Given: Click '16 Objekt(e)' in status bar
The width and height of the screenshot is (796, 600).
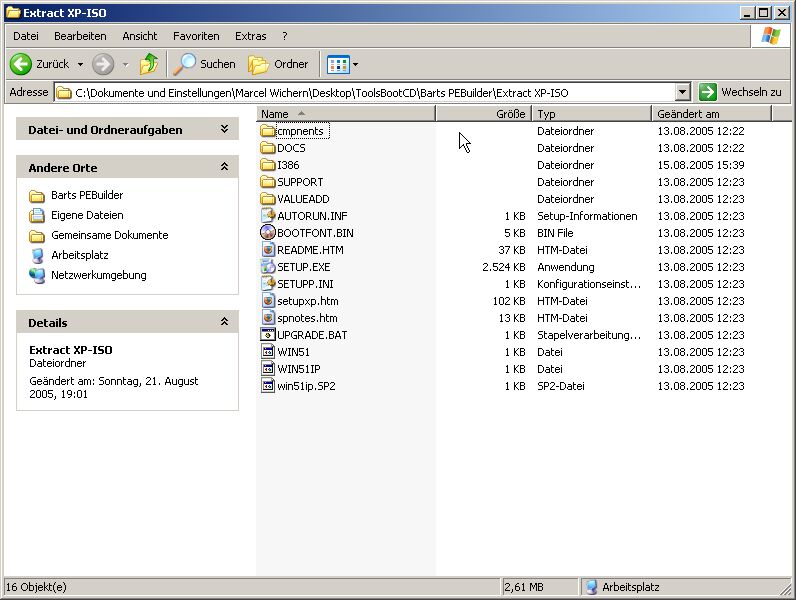Looking at the screenshot, I should point(36,587).
